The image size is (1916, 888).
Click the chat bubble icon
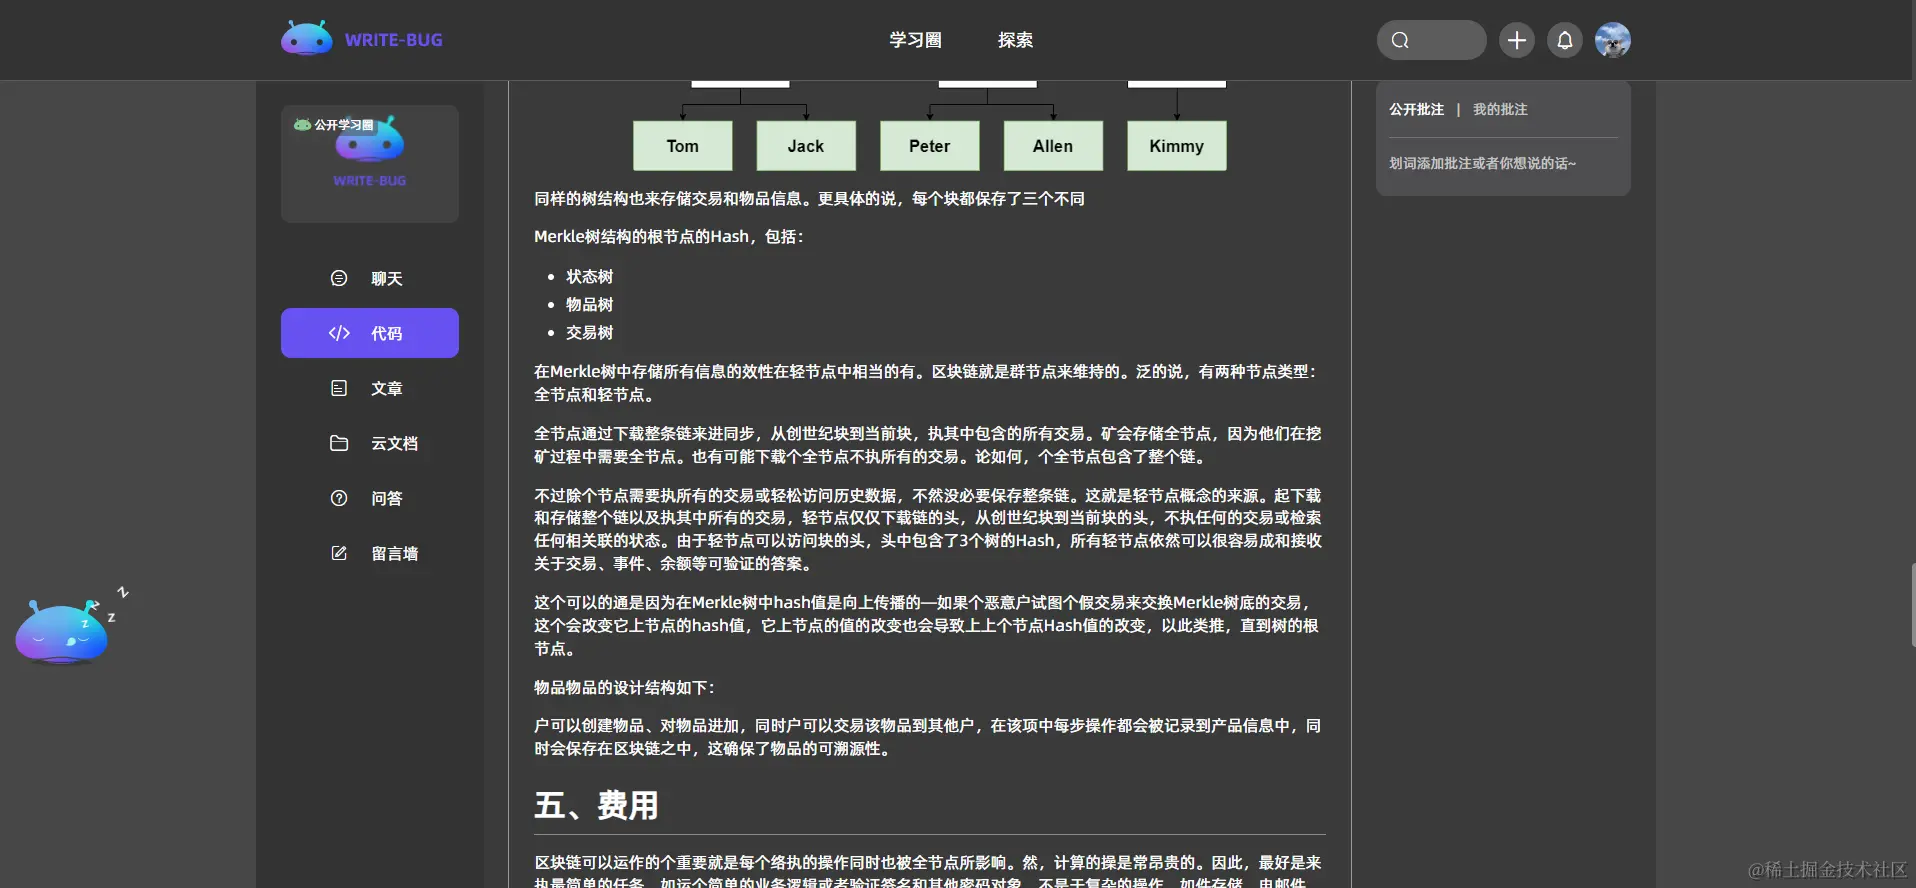(x=339, y=278)
